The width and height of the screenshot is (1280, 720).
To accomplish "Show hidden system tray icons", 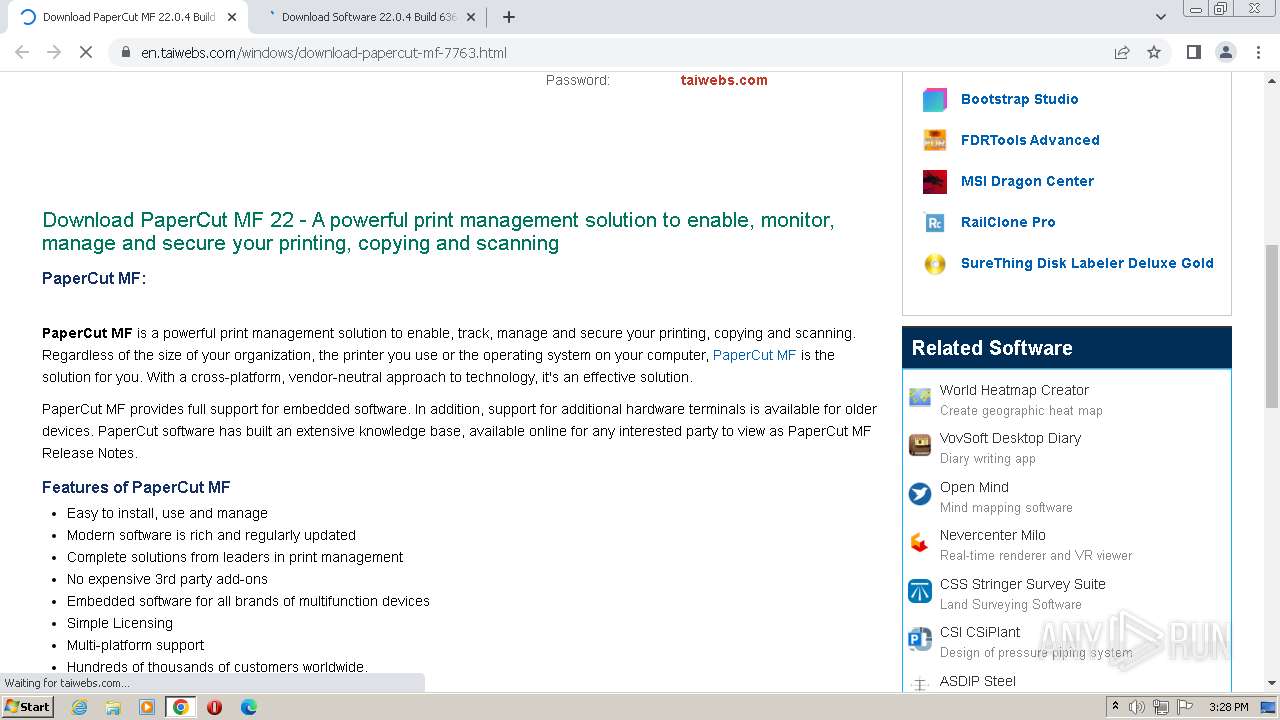I will pos(1116,707).
